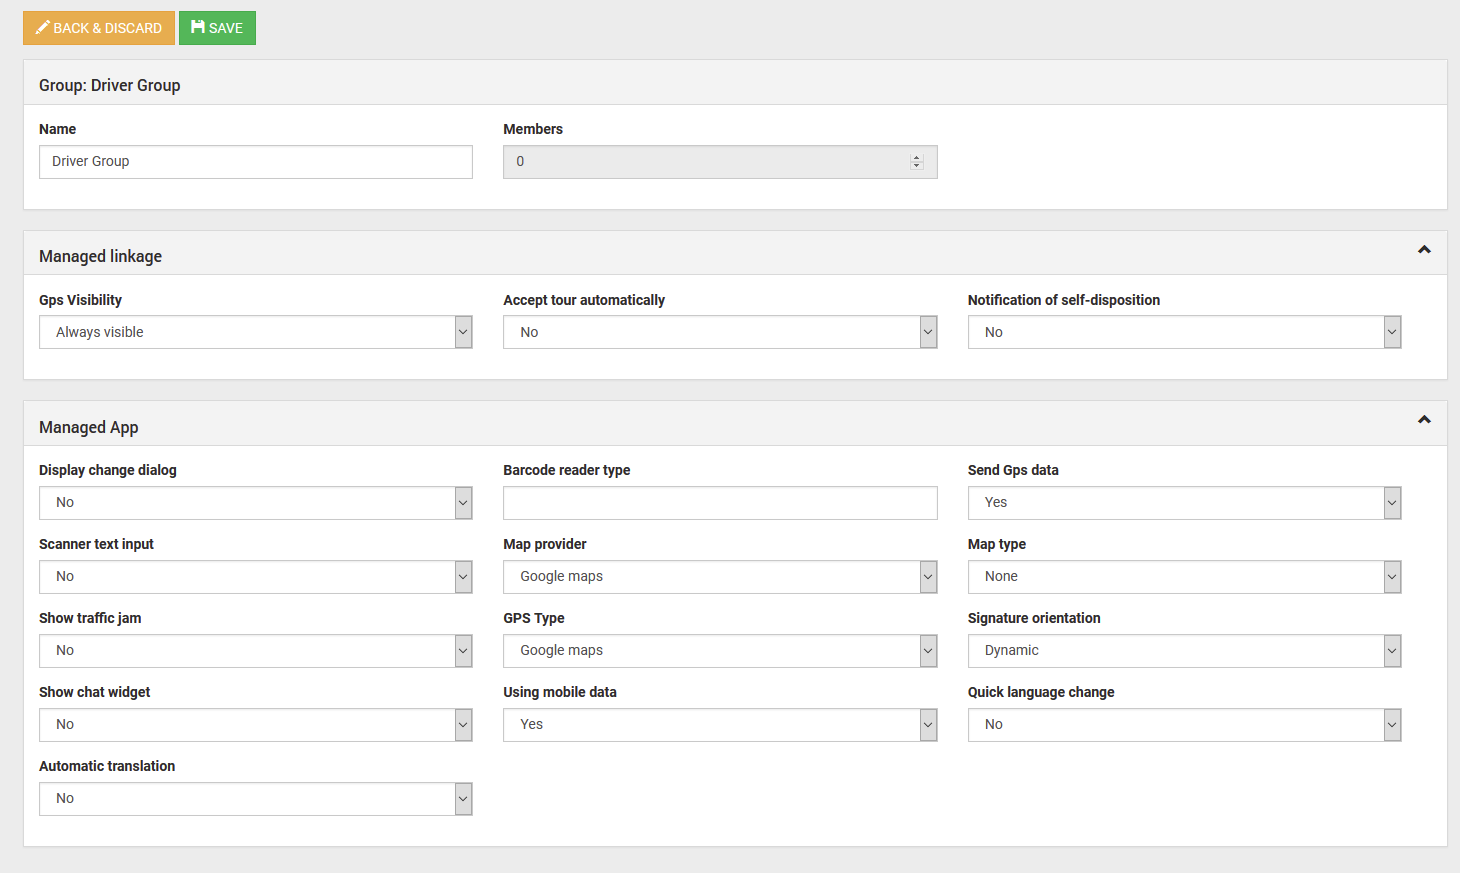Image resolution: width=1460 pixels, height=873 pixels.
Task: Open the Gps Visibility dropdown
Action: 255,332
